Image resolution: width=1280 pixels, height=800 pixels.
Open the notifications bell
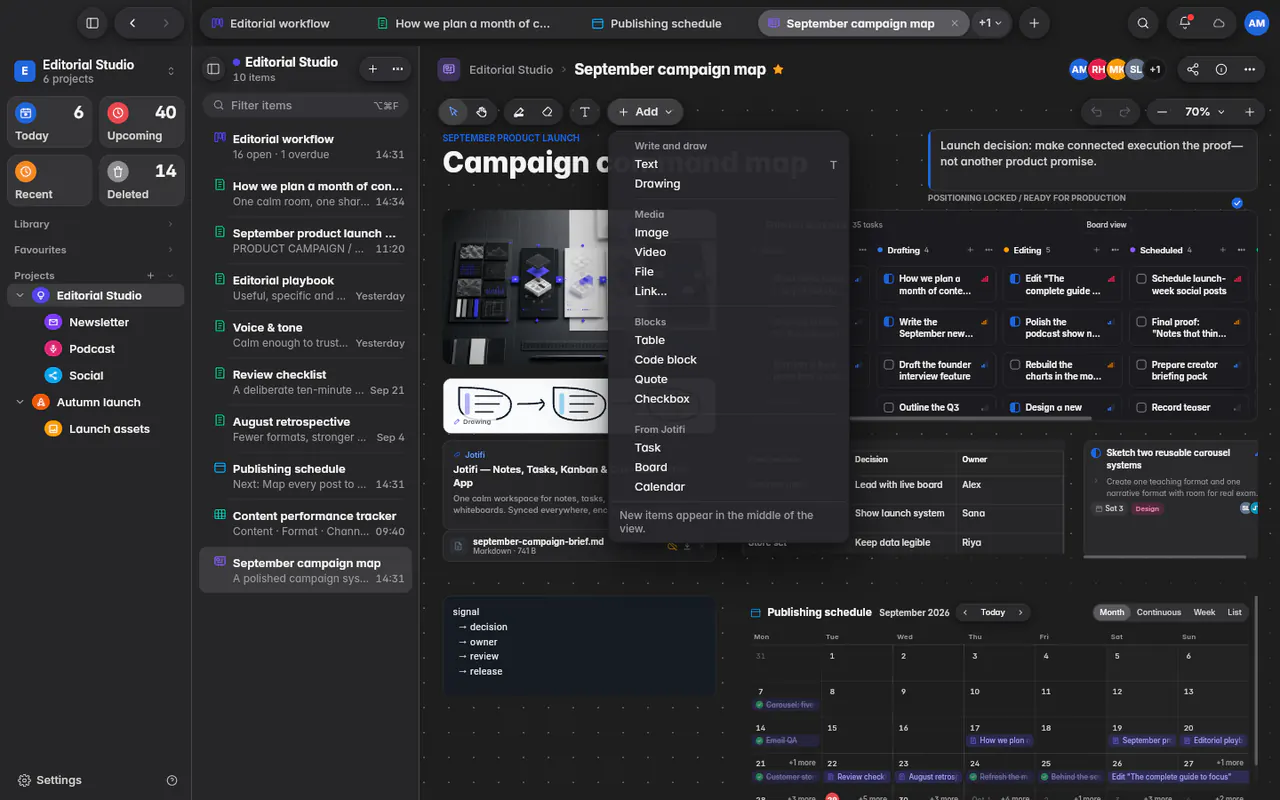click(x=1185, y=23)
